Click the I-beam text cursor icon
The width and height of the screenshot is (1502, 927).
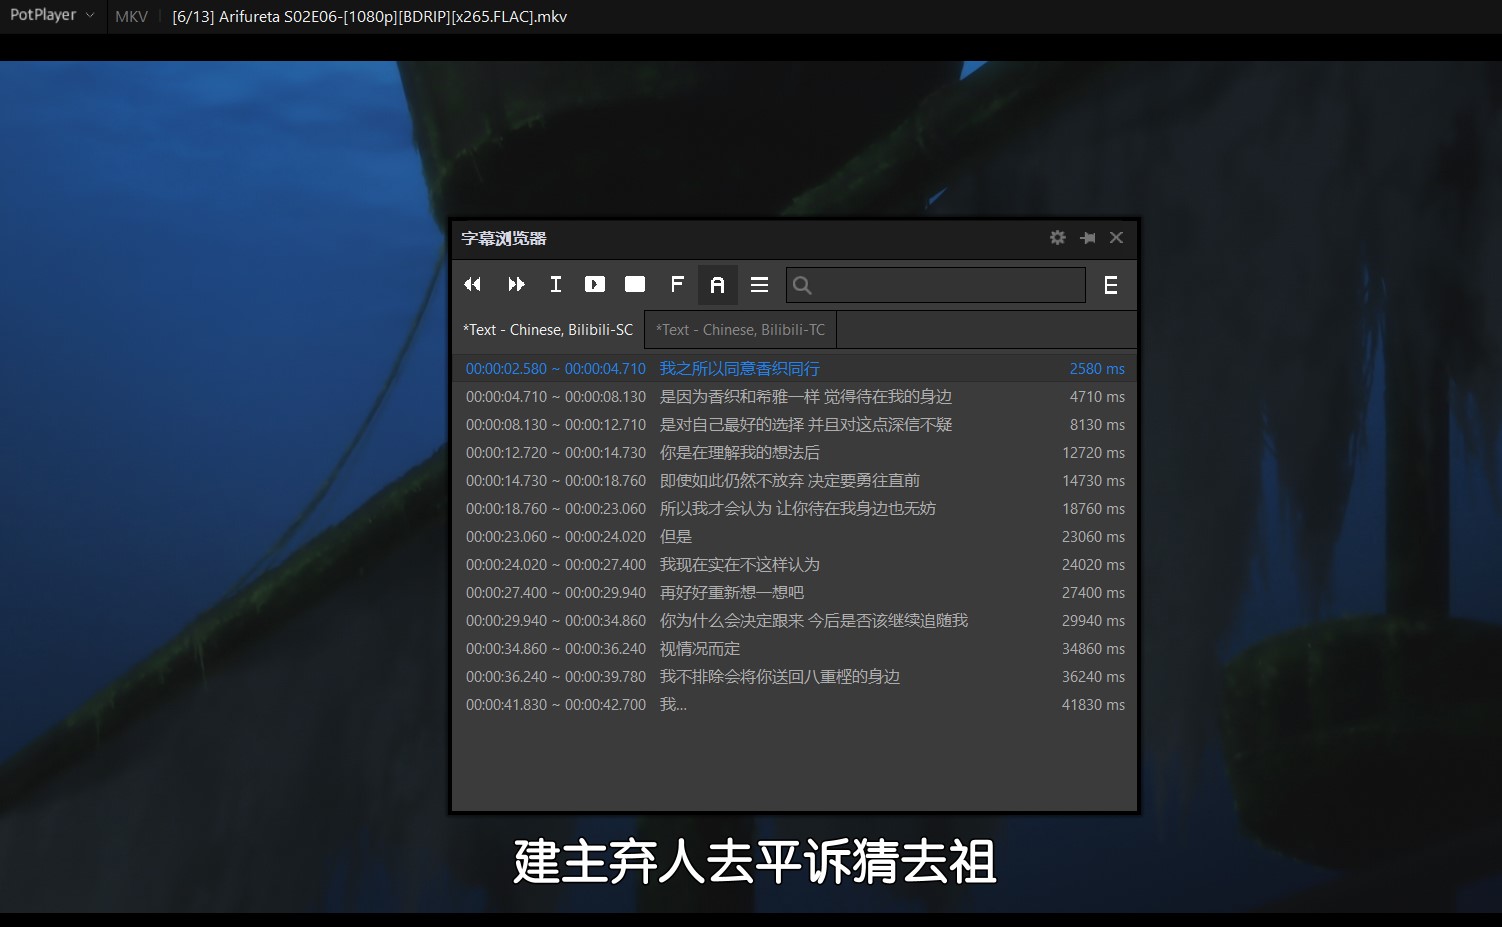pyautogui.click(x=556, y=285)
